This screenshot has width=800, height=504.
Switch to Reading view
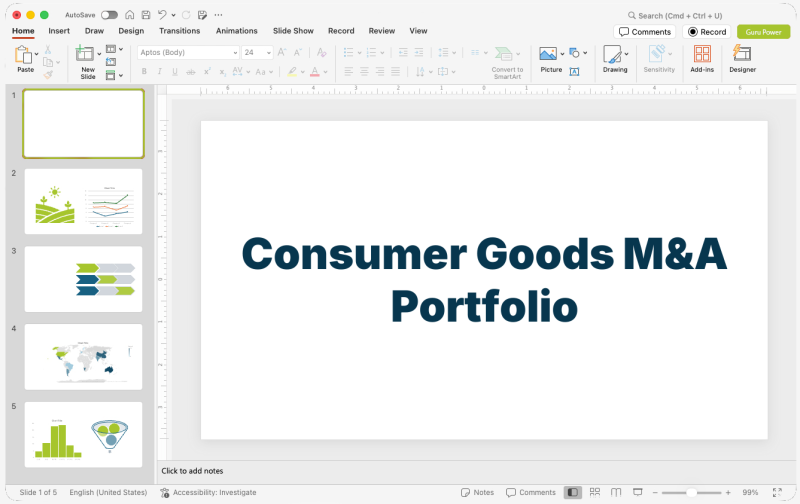click(616, 492)
